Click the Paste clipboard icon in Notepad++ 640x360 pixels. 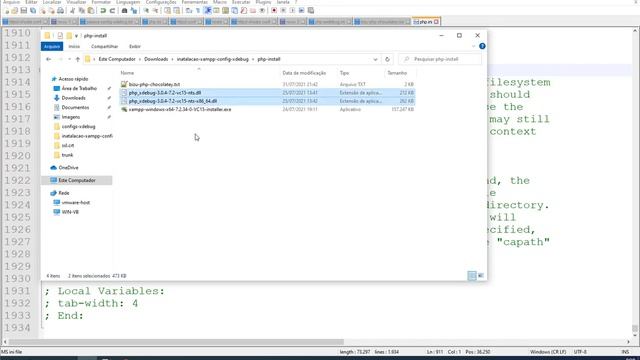(91, 11)
